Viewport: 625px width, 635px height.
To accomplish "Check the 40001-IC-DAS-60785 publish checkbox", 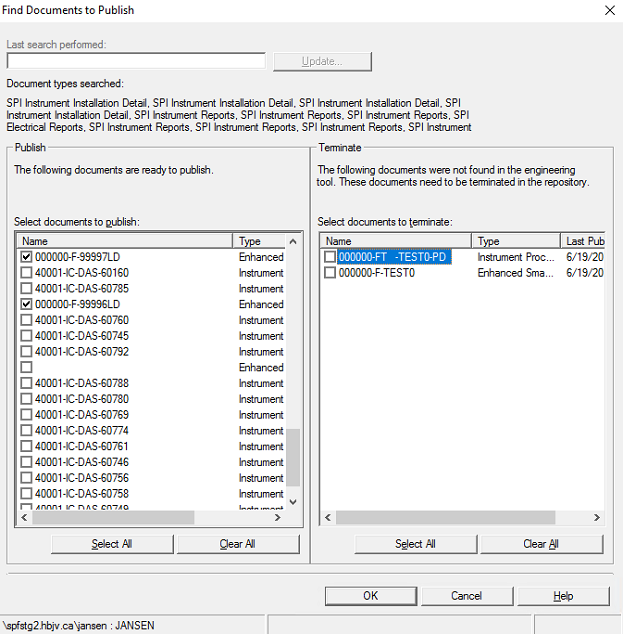I will (27, 289).
